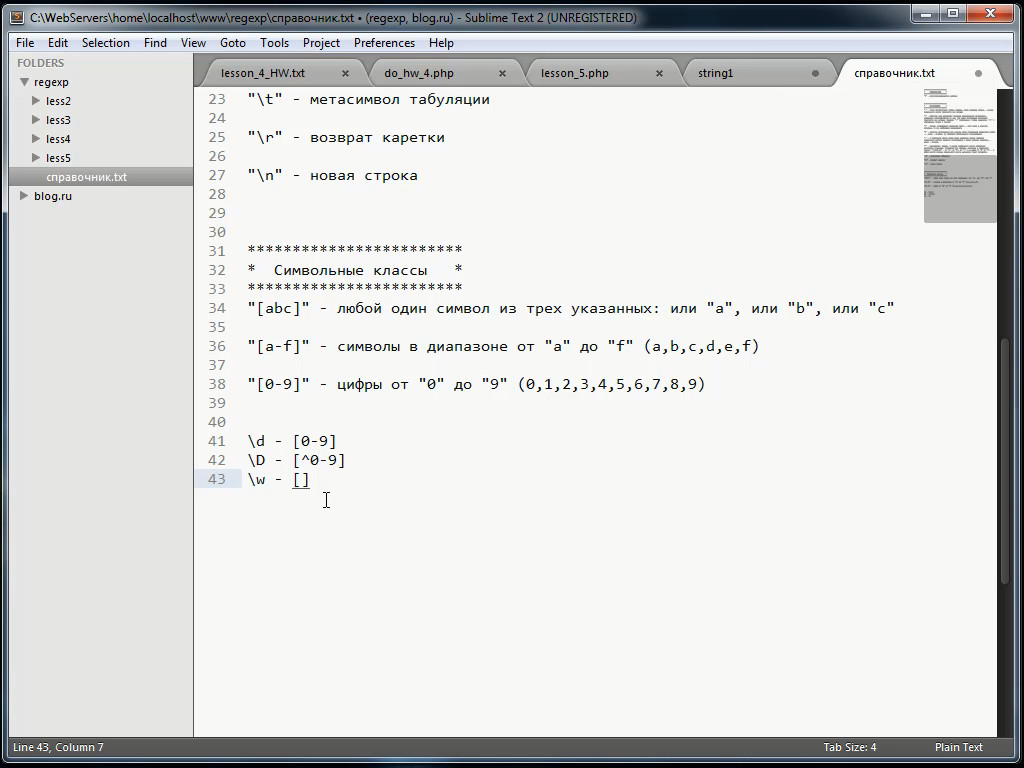The width and height of the screenshot is (1024, 768).
Task: Close the unsaved справочник.txt tab via its dot
Action: [978, 73]
